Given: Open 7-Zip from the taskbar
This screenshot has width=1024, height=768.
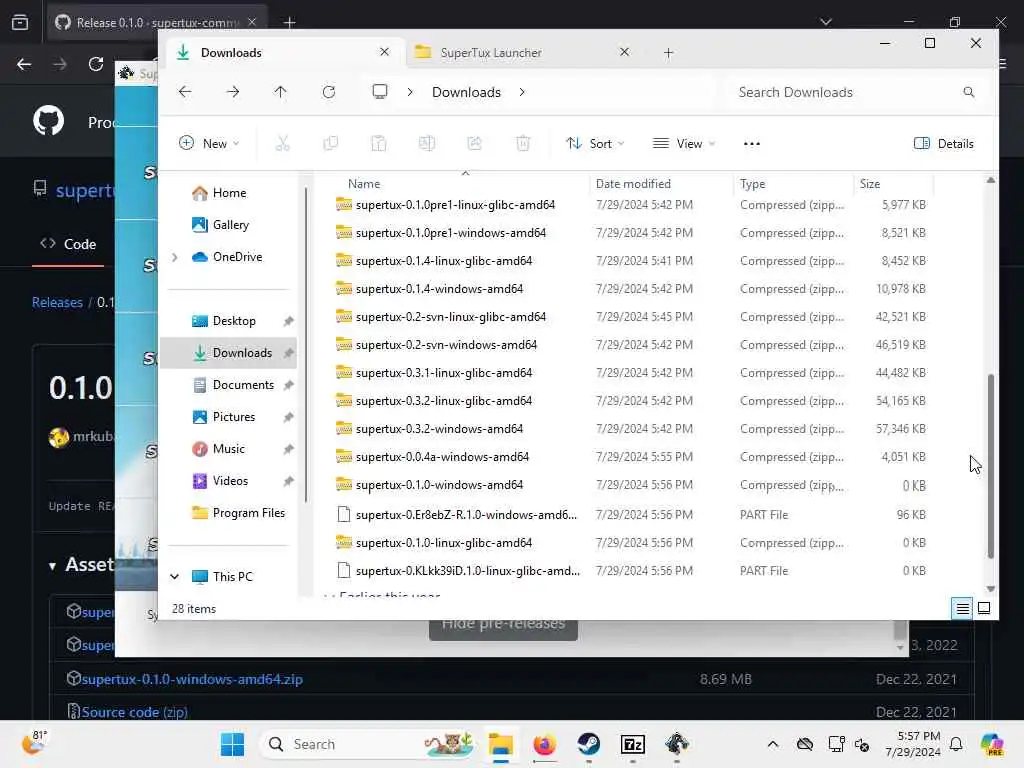Looking at the screenshot, I should 632,744.
